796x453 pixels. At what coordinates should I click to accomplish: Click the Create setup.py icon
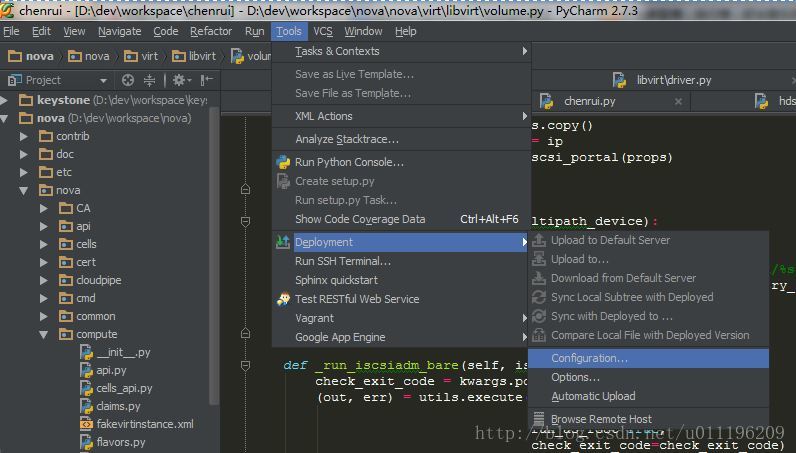(283, 181)
